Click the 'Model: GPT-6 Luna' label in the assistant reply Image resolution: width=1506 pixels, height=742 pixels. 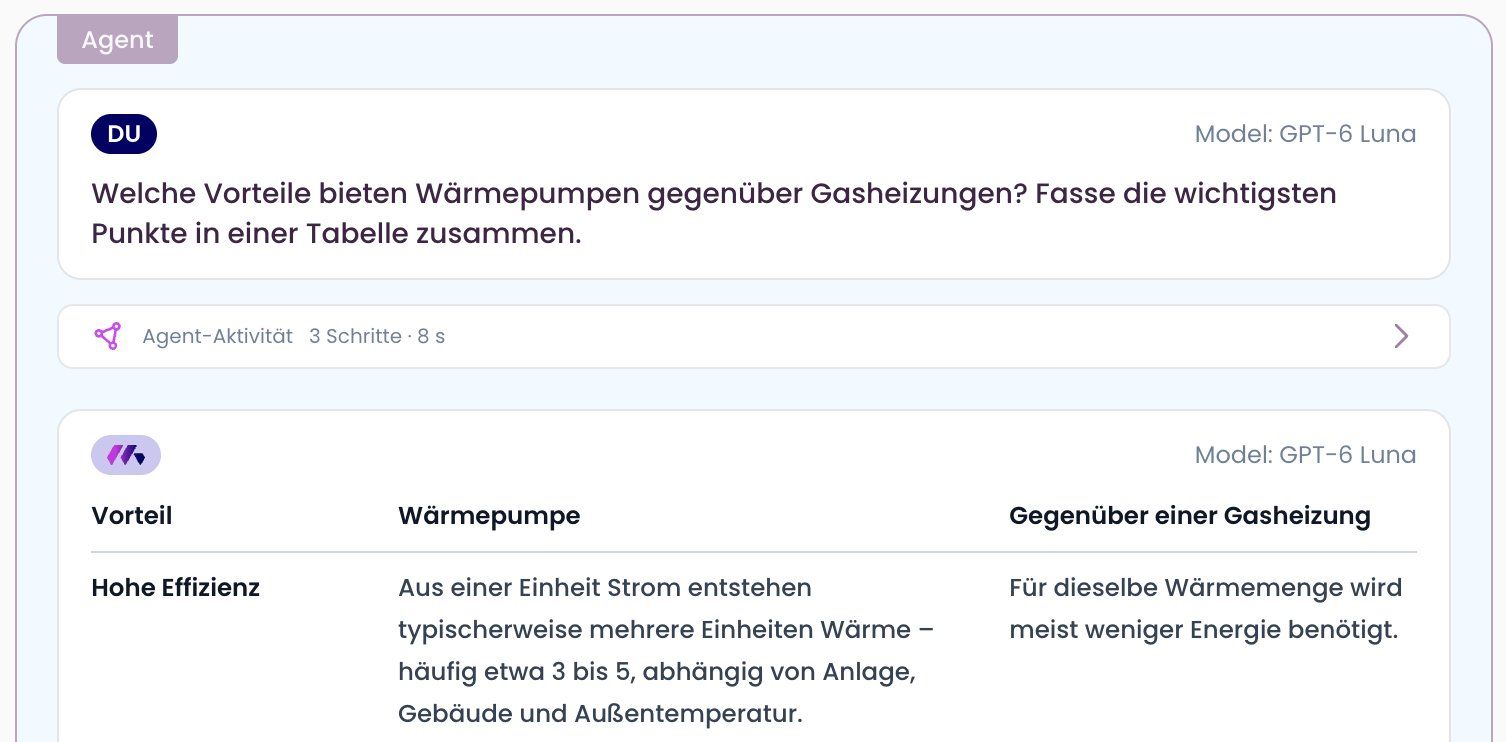click(1305, 455)
